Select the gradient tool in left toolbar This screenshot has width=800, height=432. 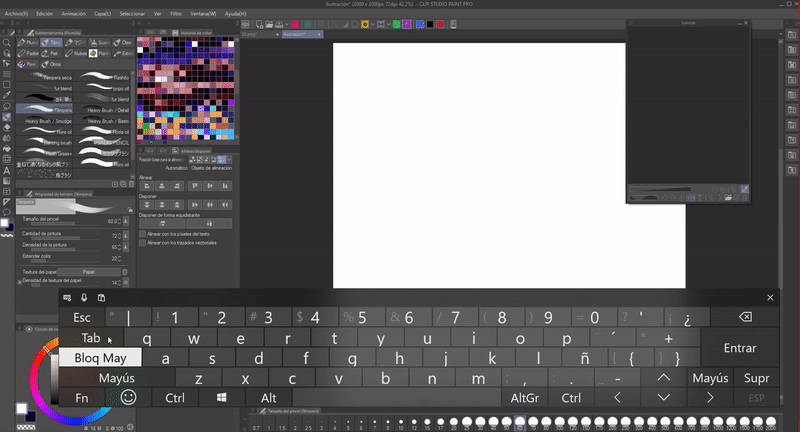pos(7,181)
